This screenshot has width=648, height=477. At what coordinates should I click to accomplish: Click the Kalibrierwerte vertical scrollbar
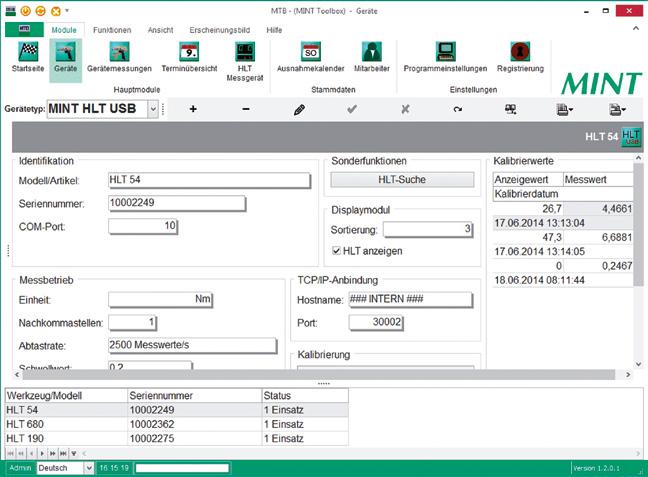coord(638,224)
